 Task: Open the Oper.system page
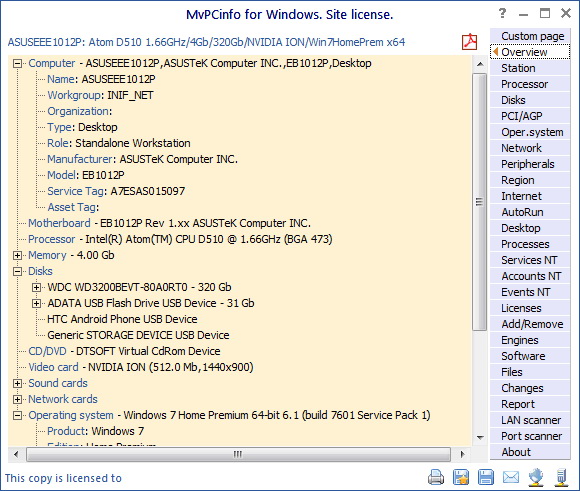530,132
